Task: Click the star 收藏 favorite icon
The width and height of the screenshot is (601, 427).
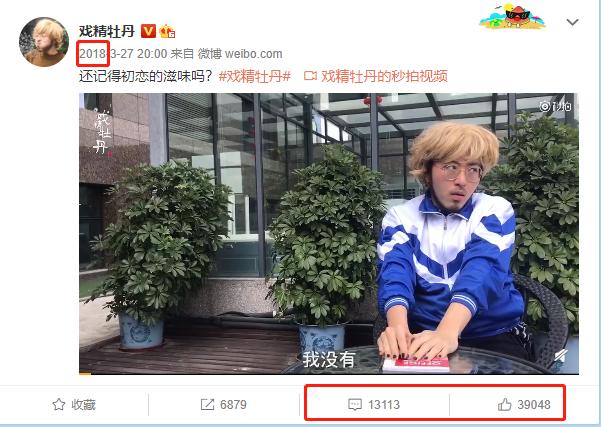Action: coord(59,404)
